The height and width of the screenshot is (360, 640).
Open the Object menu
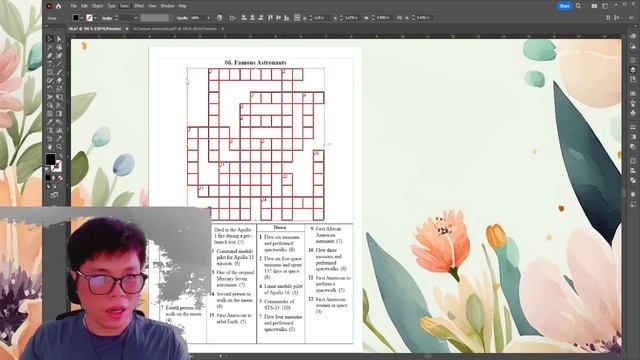(x=98, y=6)
